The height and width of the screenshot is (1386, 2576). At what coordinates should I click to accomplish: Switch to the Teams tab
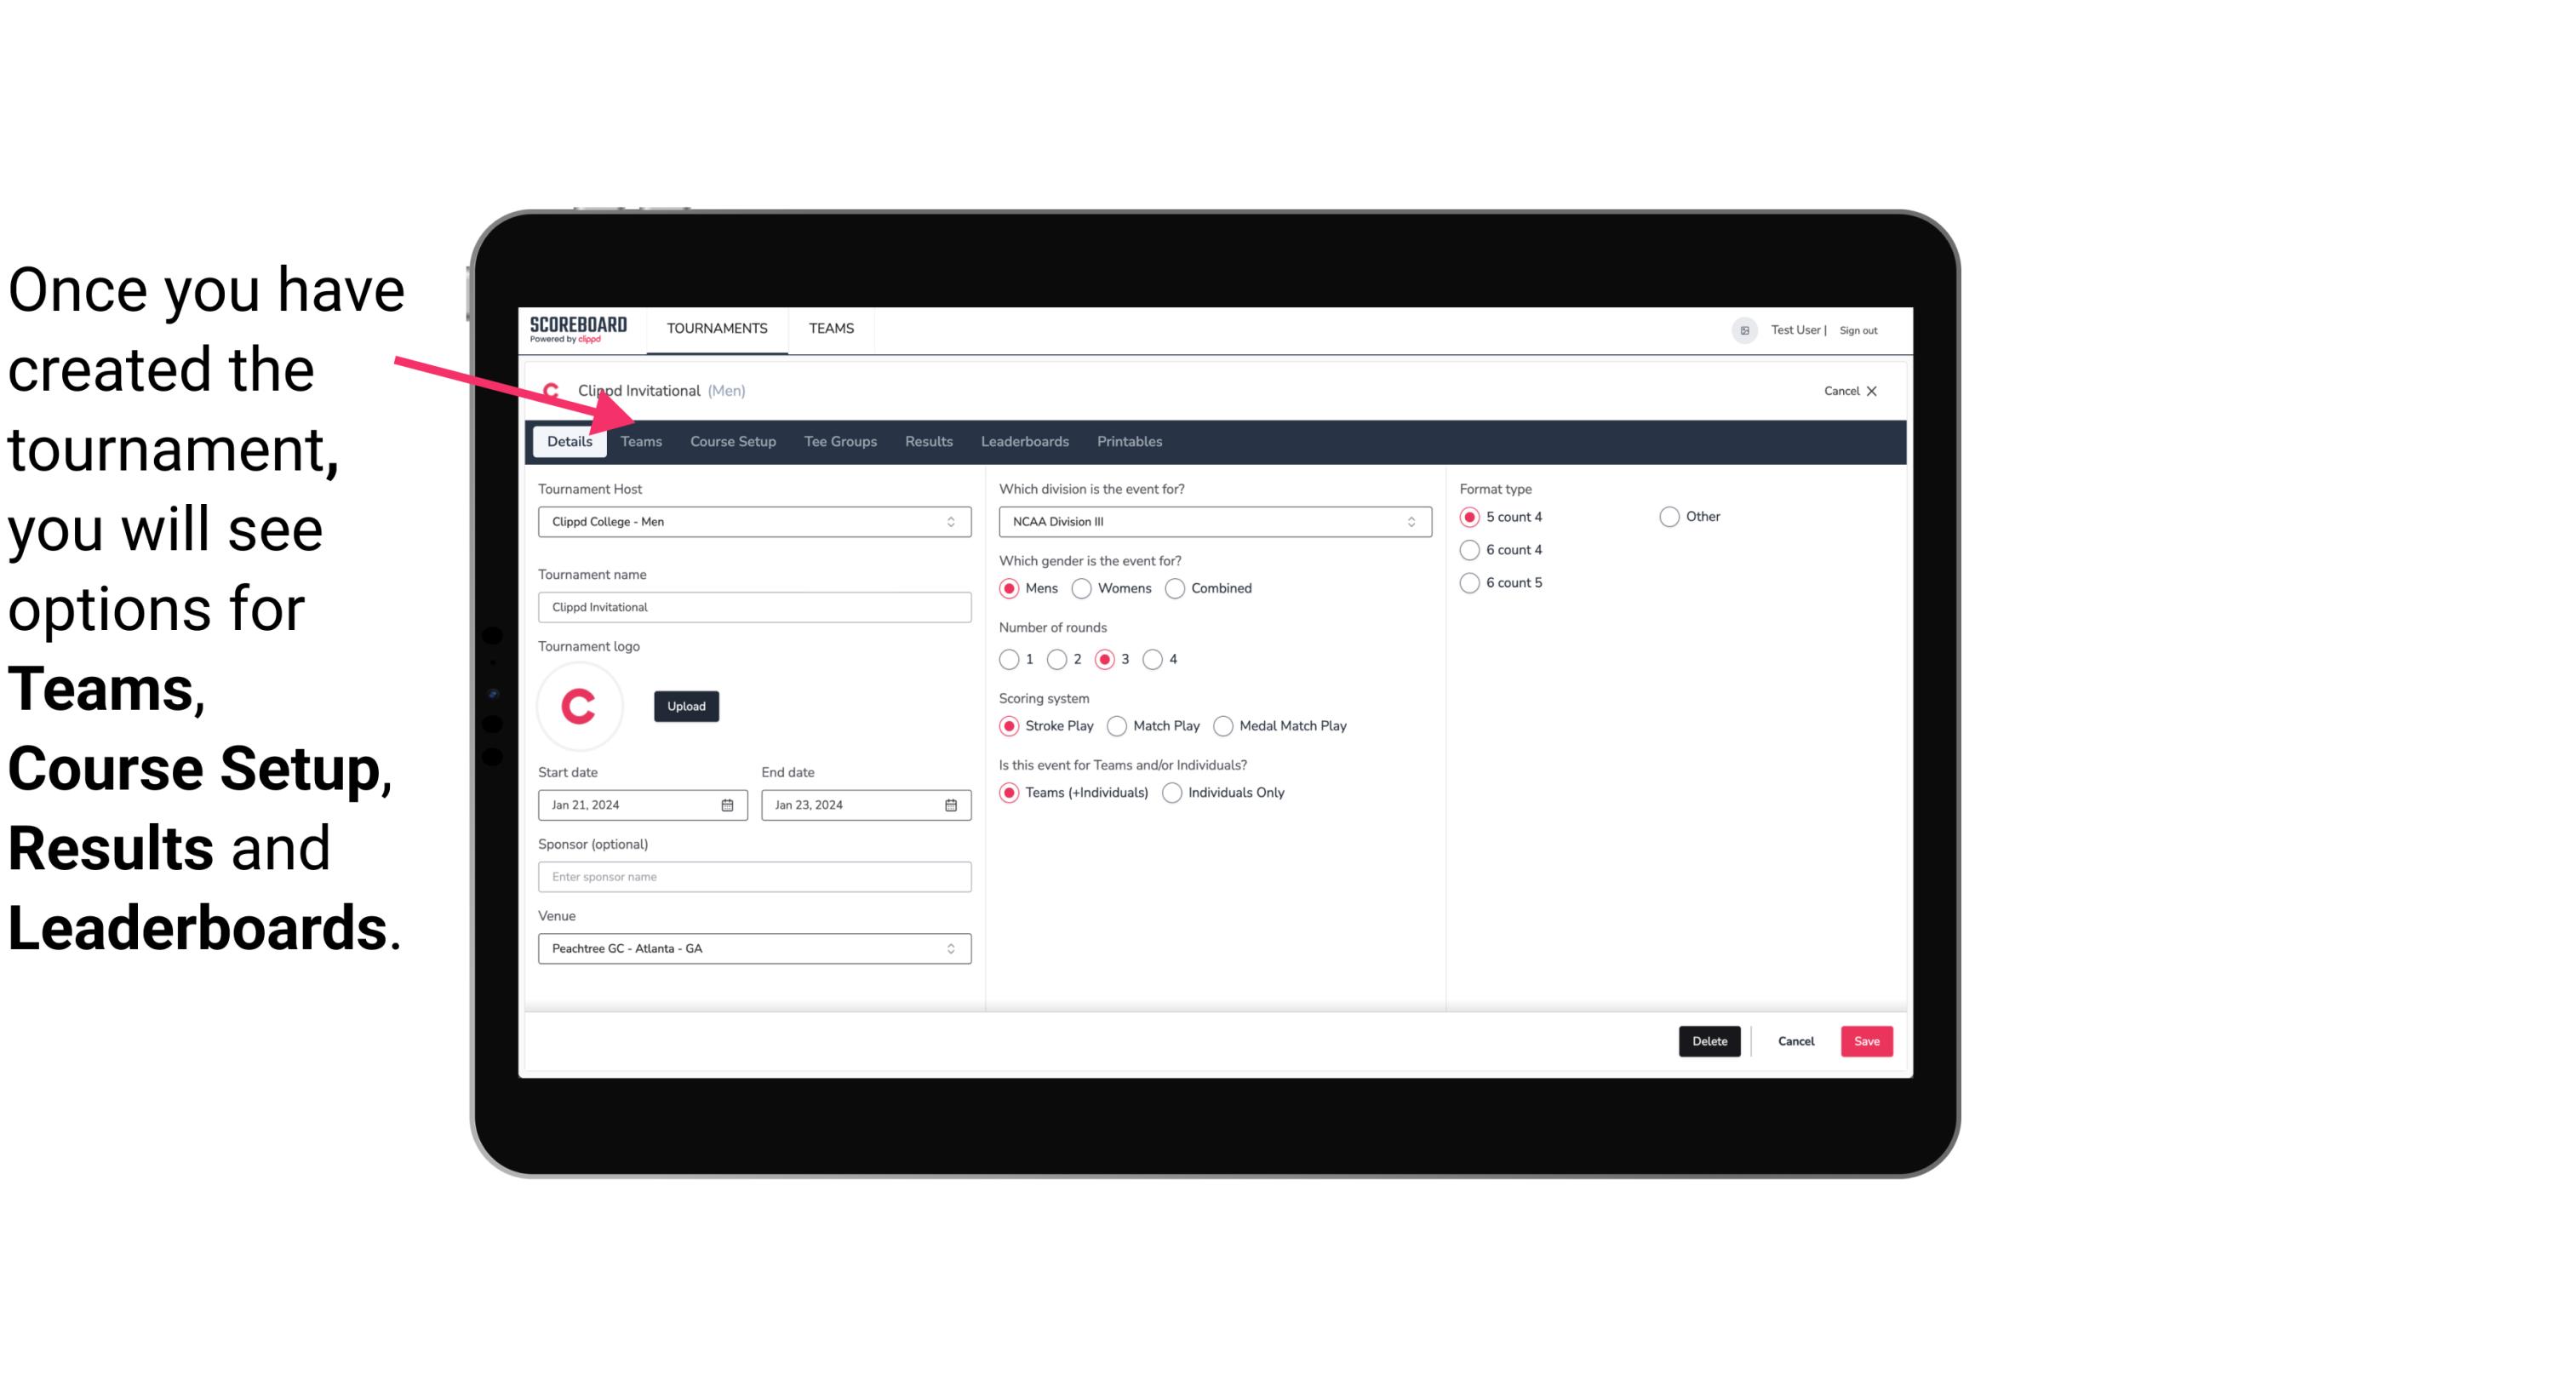click(x=641, y=440)
